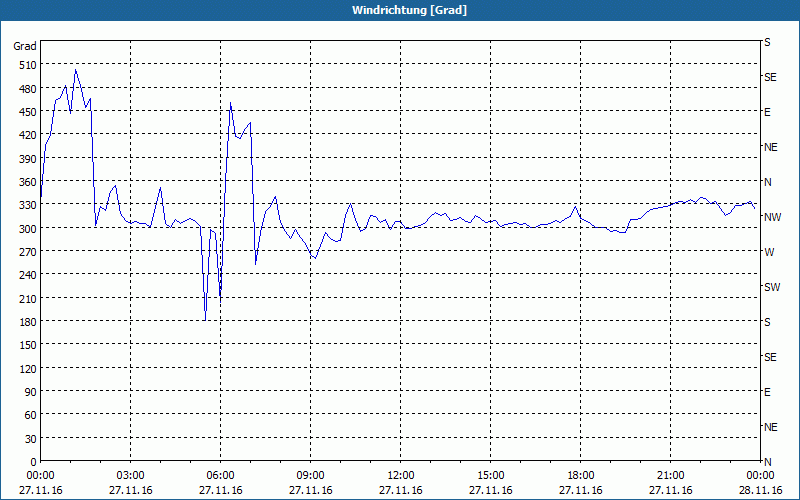Click the 27.11.16 date under 21:00

[x=670, y=490]
